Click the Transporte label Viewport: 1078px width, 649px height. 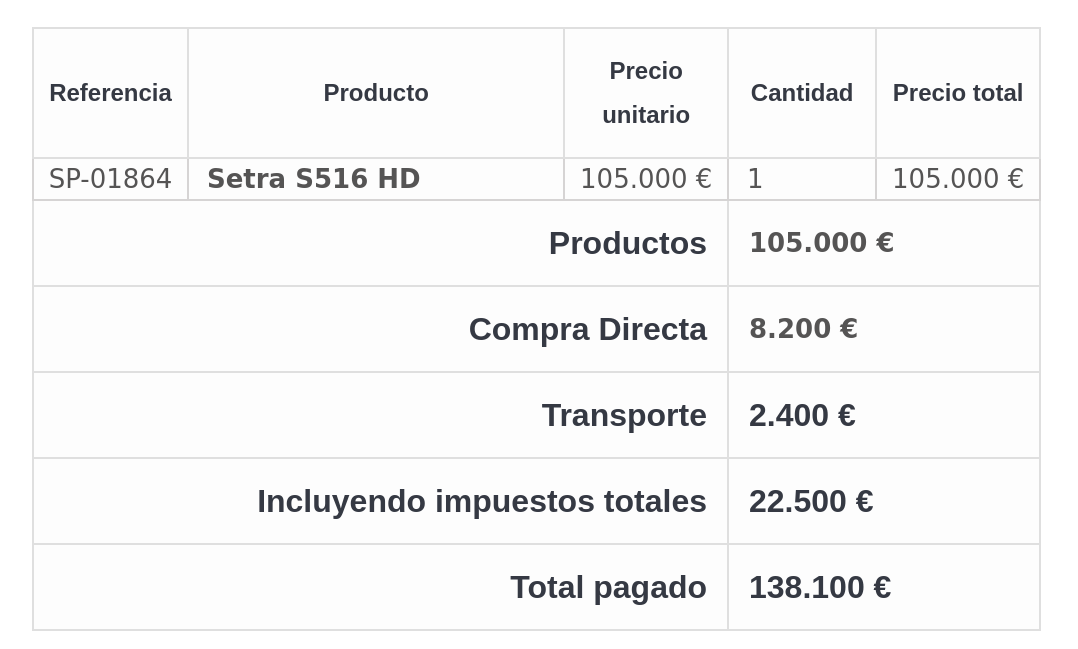624,415
